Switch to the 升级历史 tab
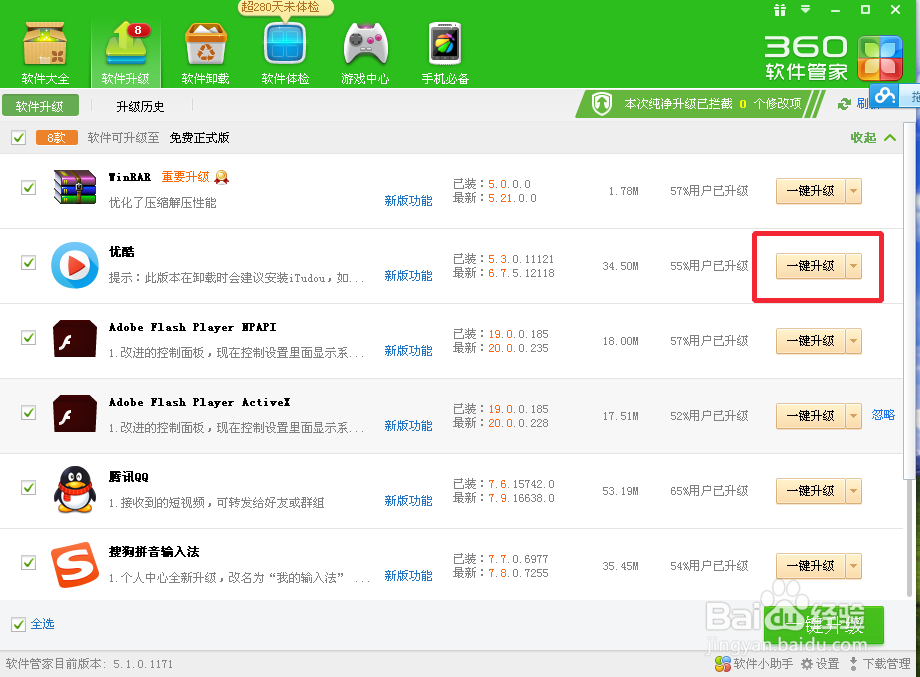 tap(140, 106)
